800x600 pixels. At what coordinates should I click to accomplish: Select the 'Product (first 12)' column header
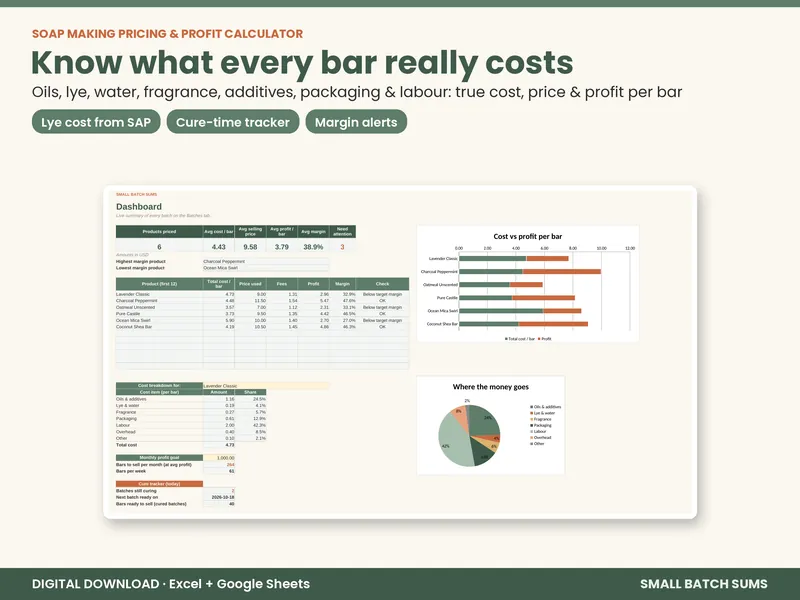(x=159, y=284)
